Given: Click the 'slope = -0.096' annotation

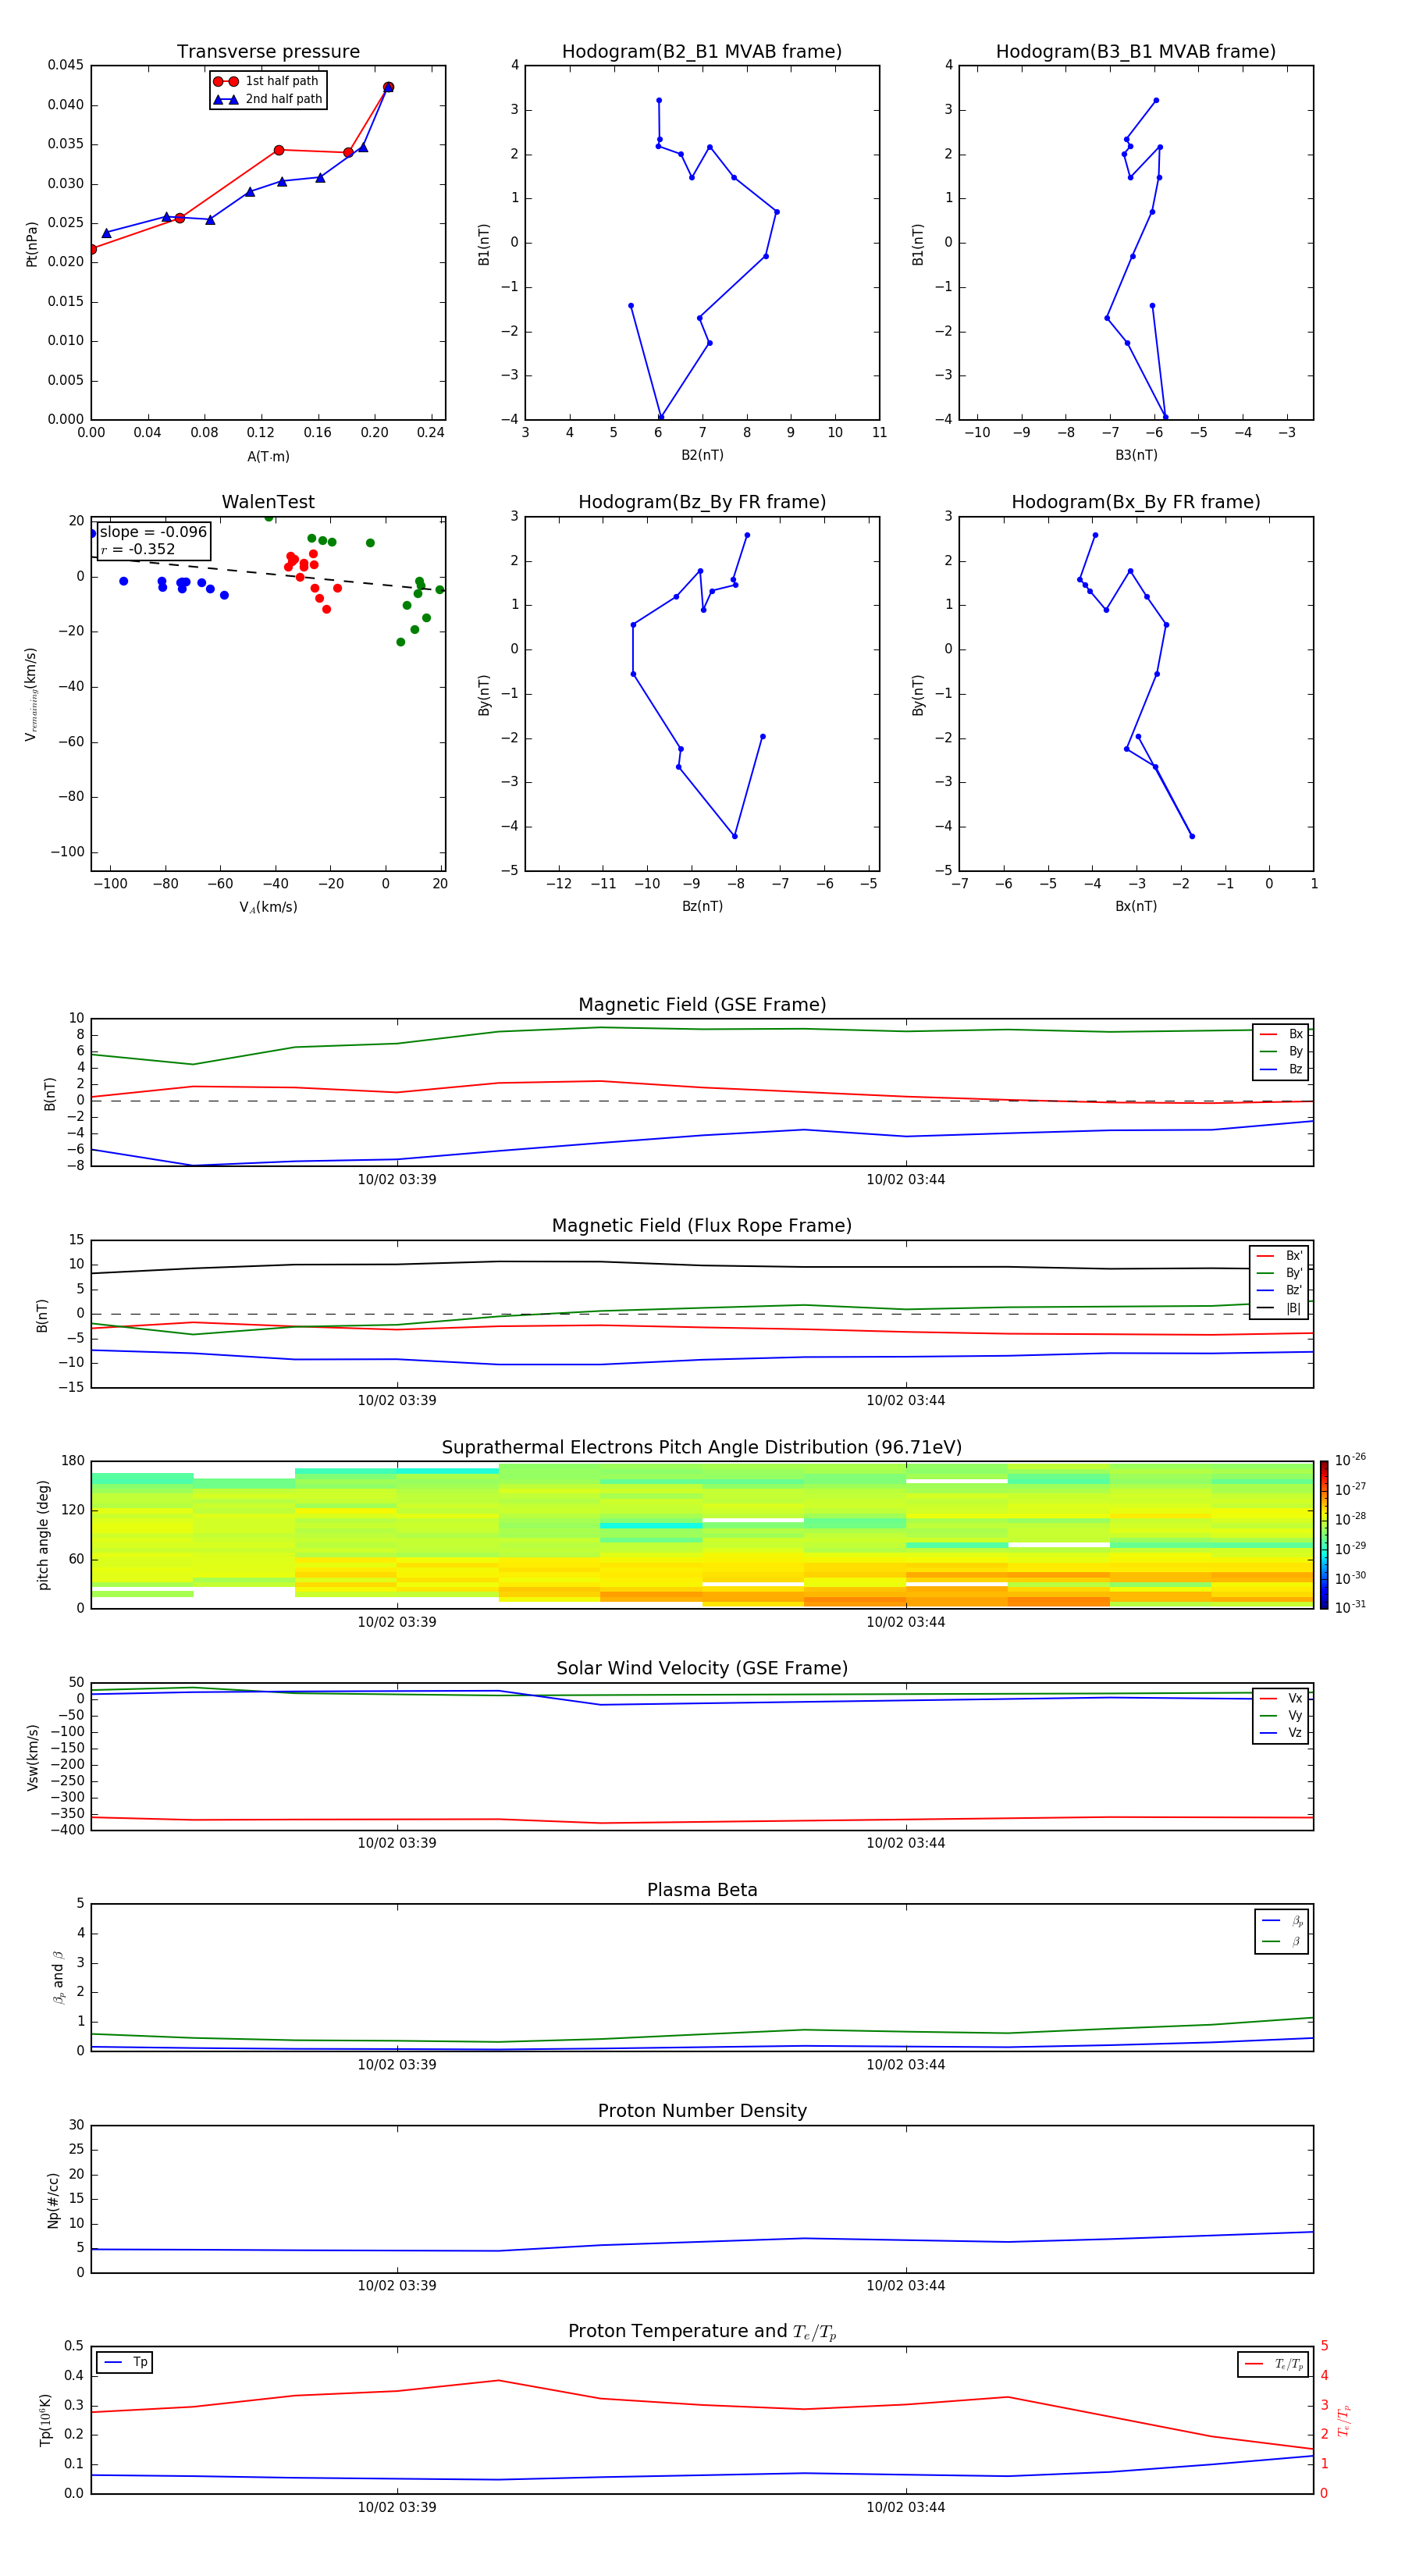Looking at the screenshot, I should (153, 532).
